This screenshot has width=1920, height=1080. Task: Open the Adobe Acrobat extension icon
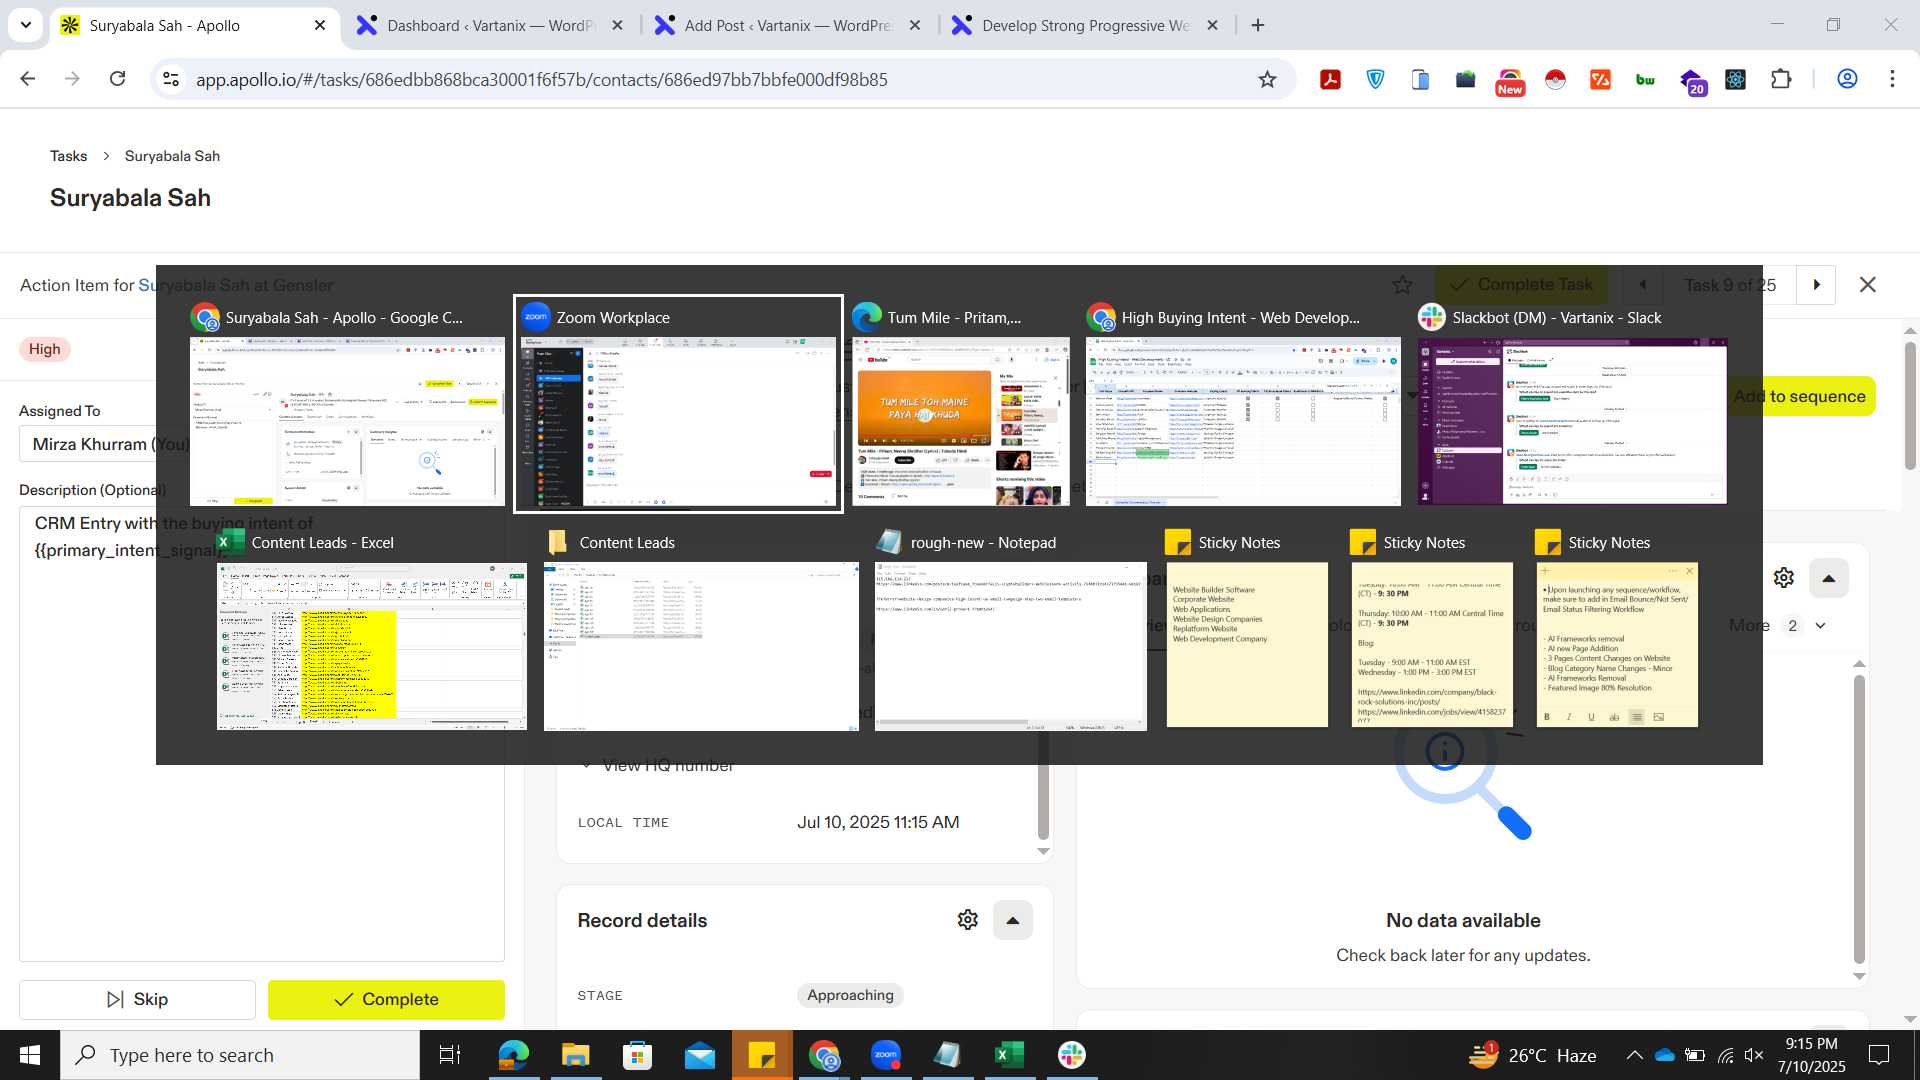click(1330, 79)
